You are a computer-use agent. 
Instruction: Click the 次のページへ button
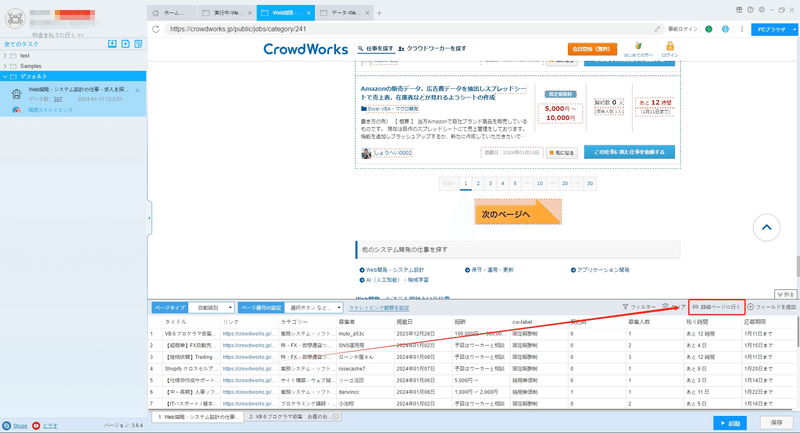pos(518,212)
